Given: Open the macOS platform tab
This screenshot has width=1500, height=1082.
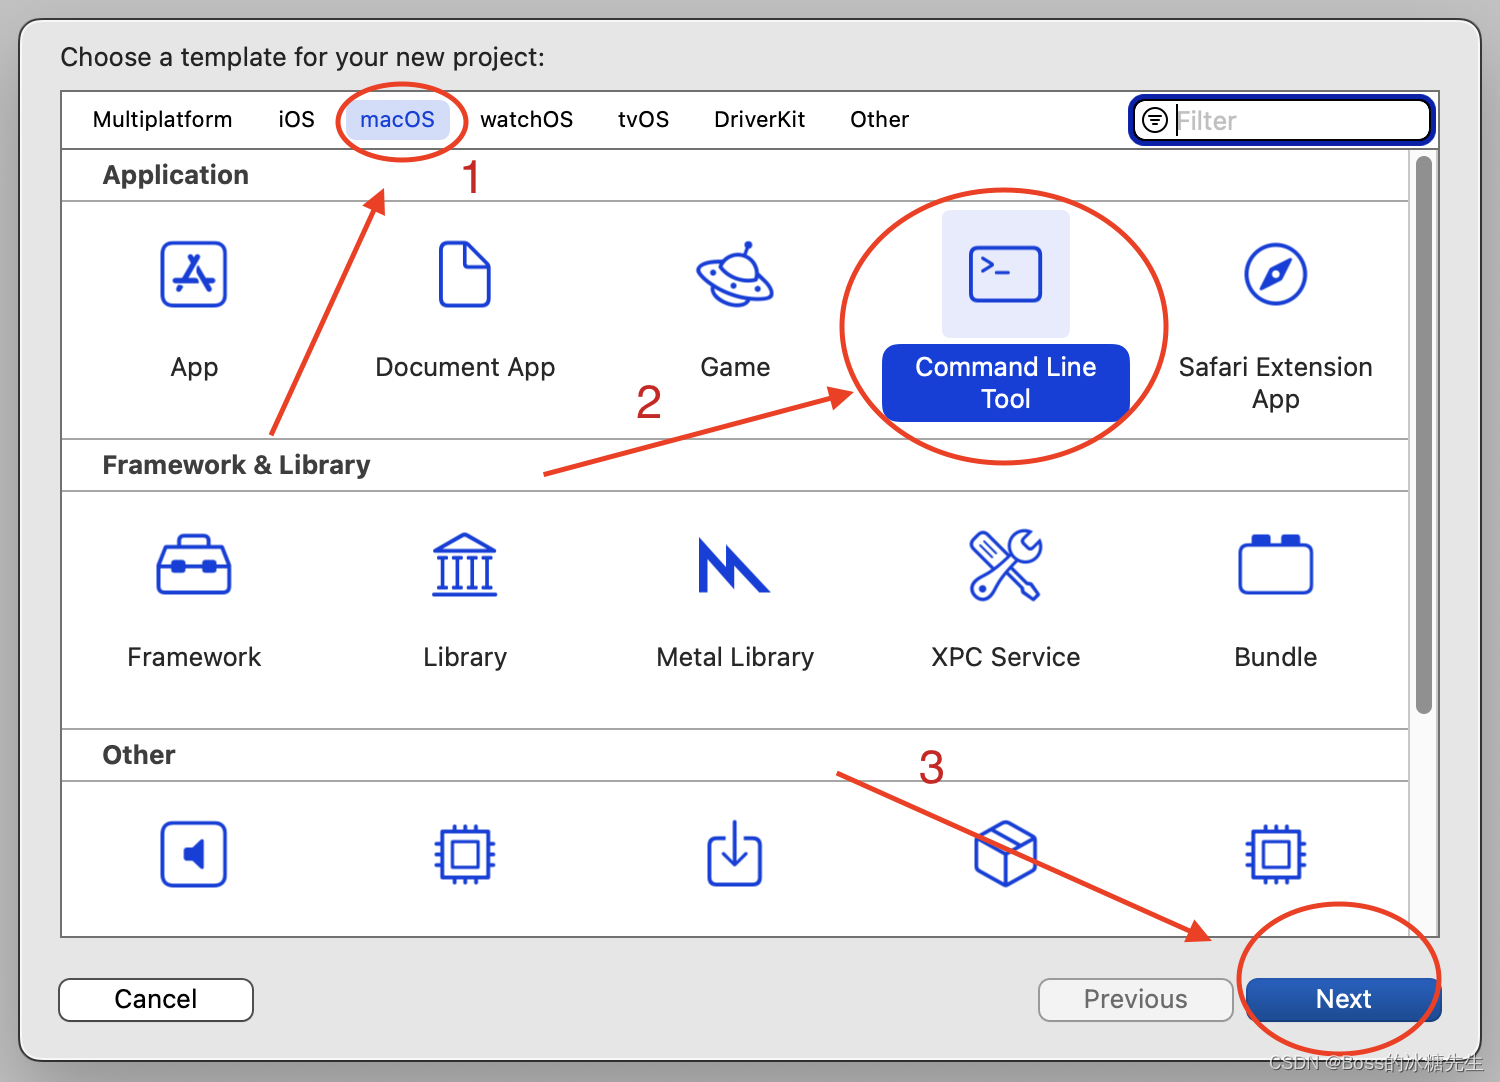Looking at the screenshot, I should coord(397,120).
